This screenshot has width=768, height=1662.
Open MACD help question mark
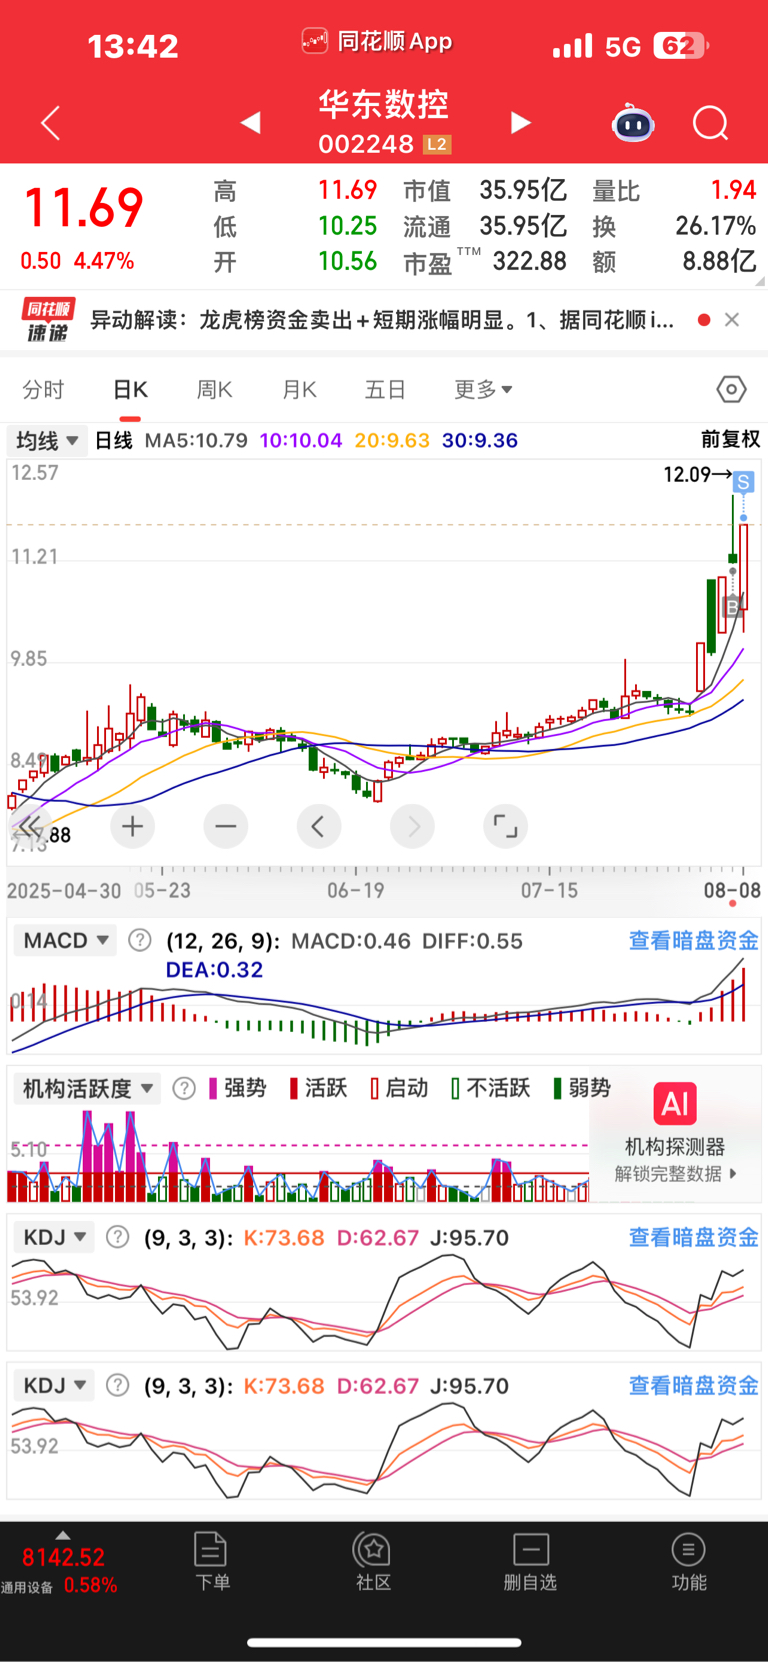click(140, 940)
